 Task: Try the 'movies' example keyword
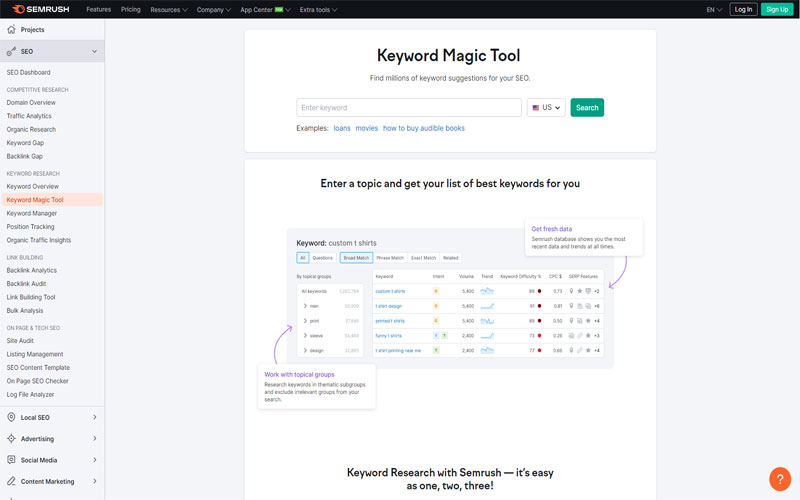pyautogui.click(x=367, y=128)
